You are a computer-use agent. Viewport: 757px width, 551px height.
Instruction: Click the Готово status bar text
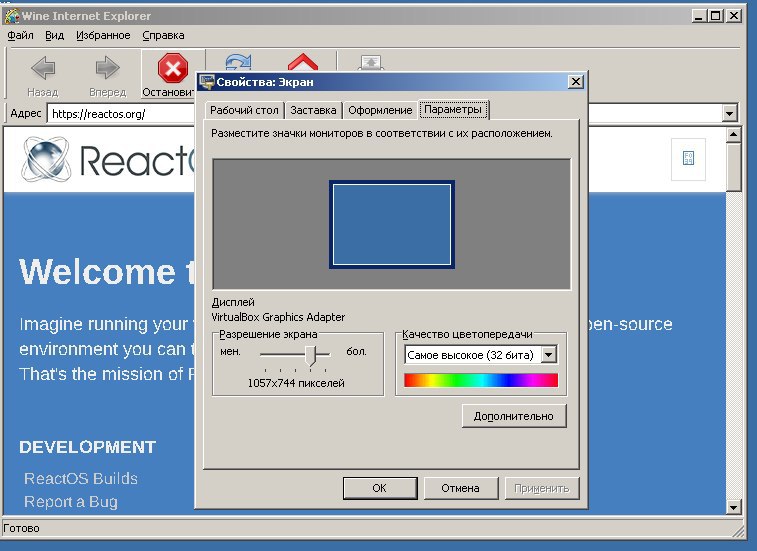tap(21, 528)
